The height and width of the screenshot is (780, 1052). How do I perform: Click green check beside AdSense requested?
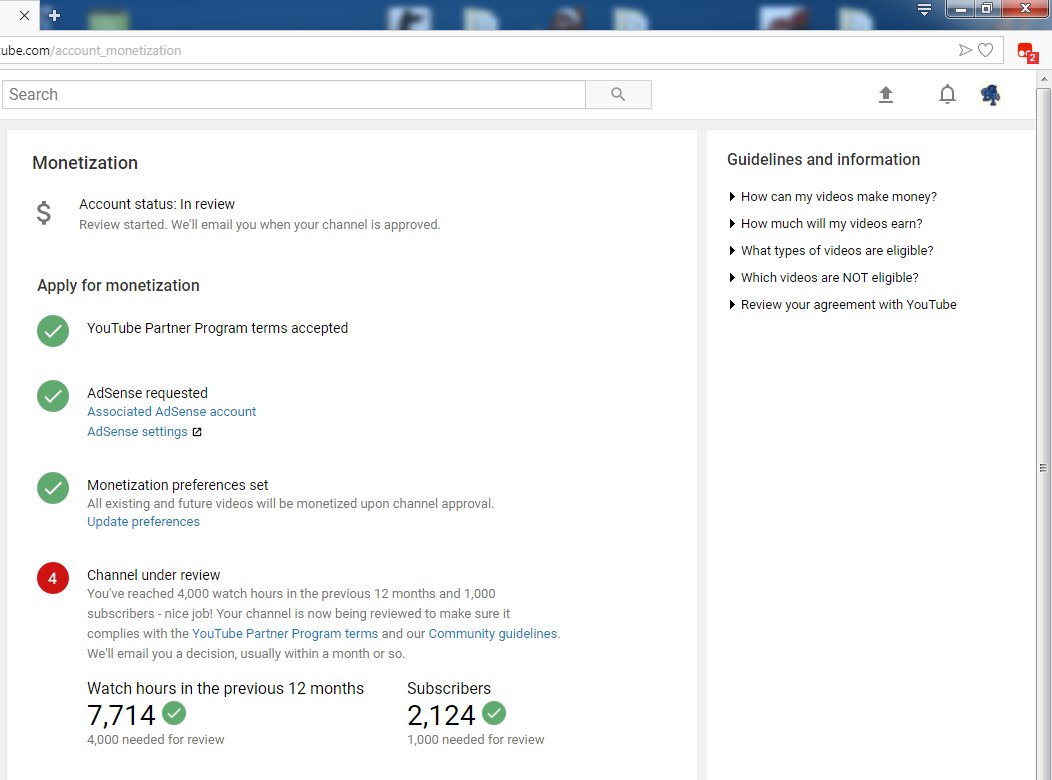pyautogui.click(x=53, y=396)
